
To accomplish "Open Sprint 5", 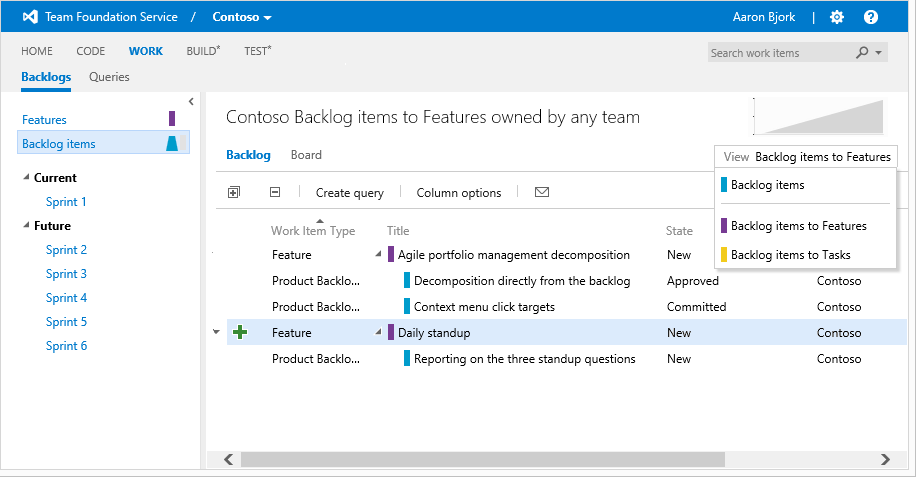I will tap(66, 322).
